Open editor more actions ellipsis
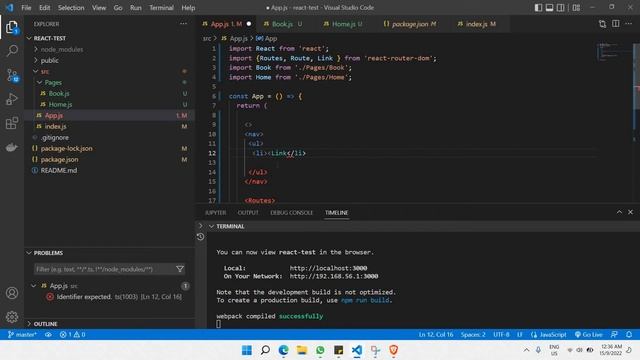This screenshot has height=360, width=640. 629,24
